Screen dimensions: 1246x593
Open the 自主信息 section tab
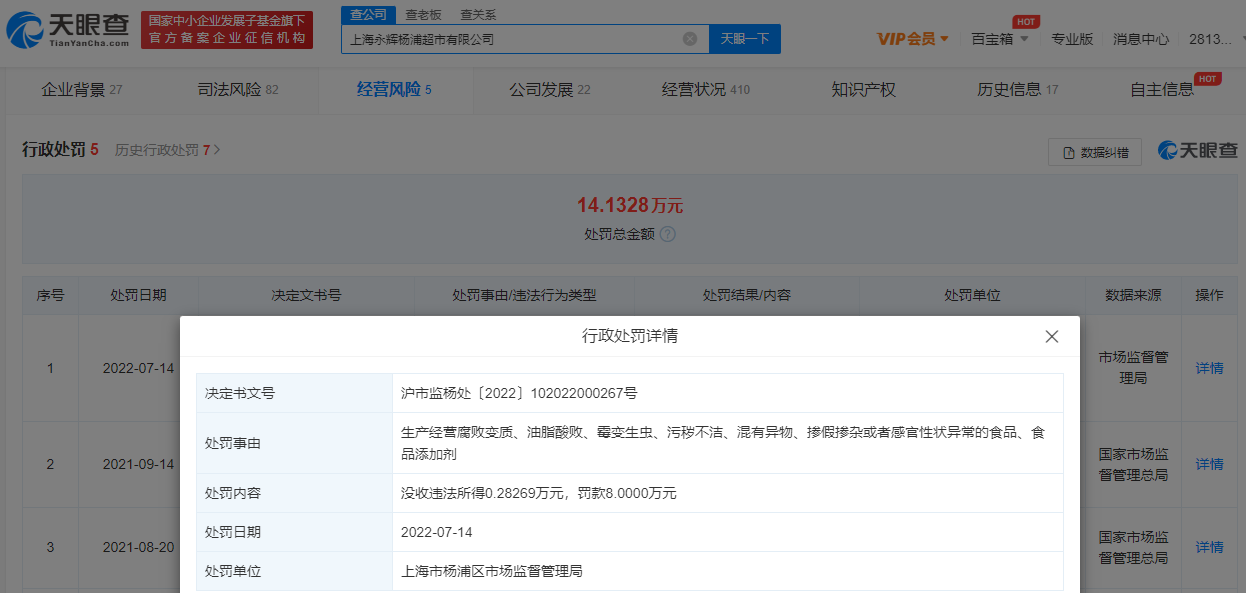(x=1162, y=90)
